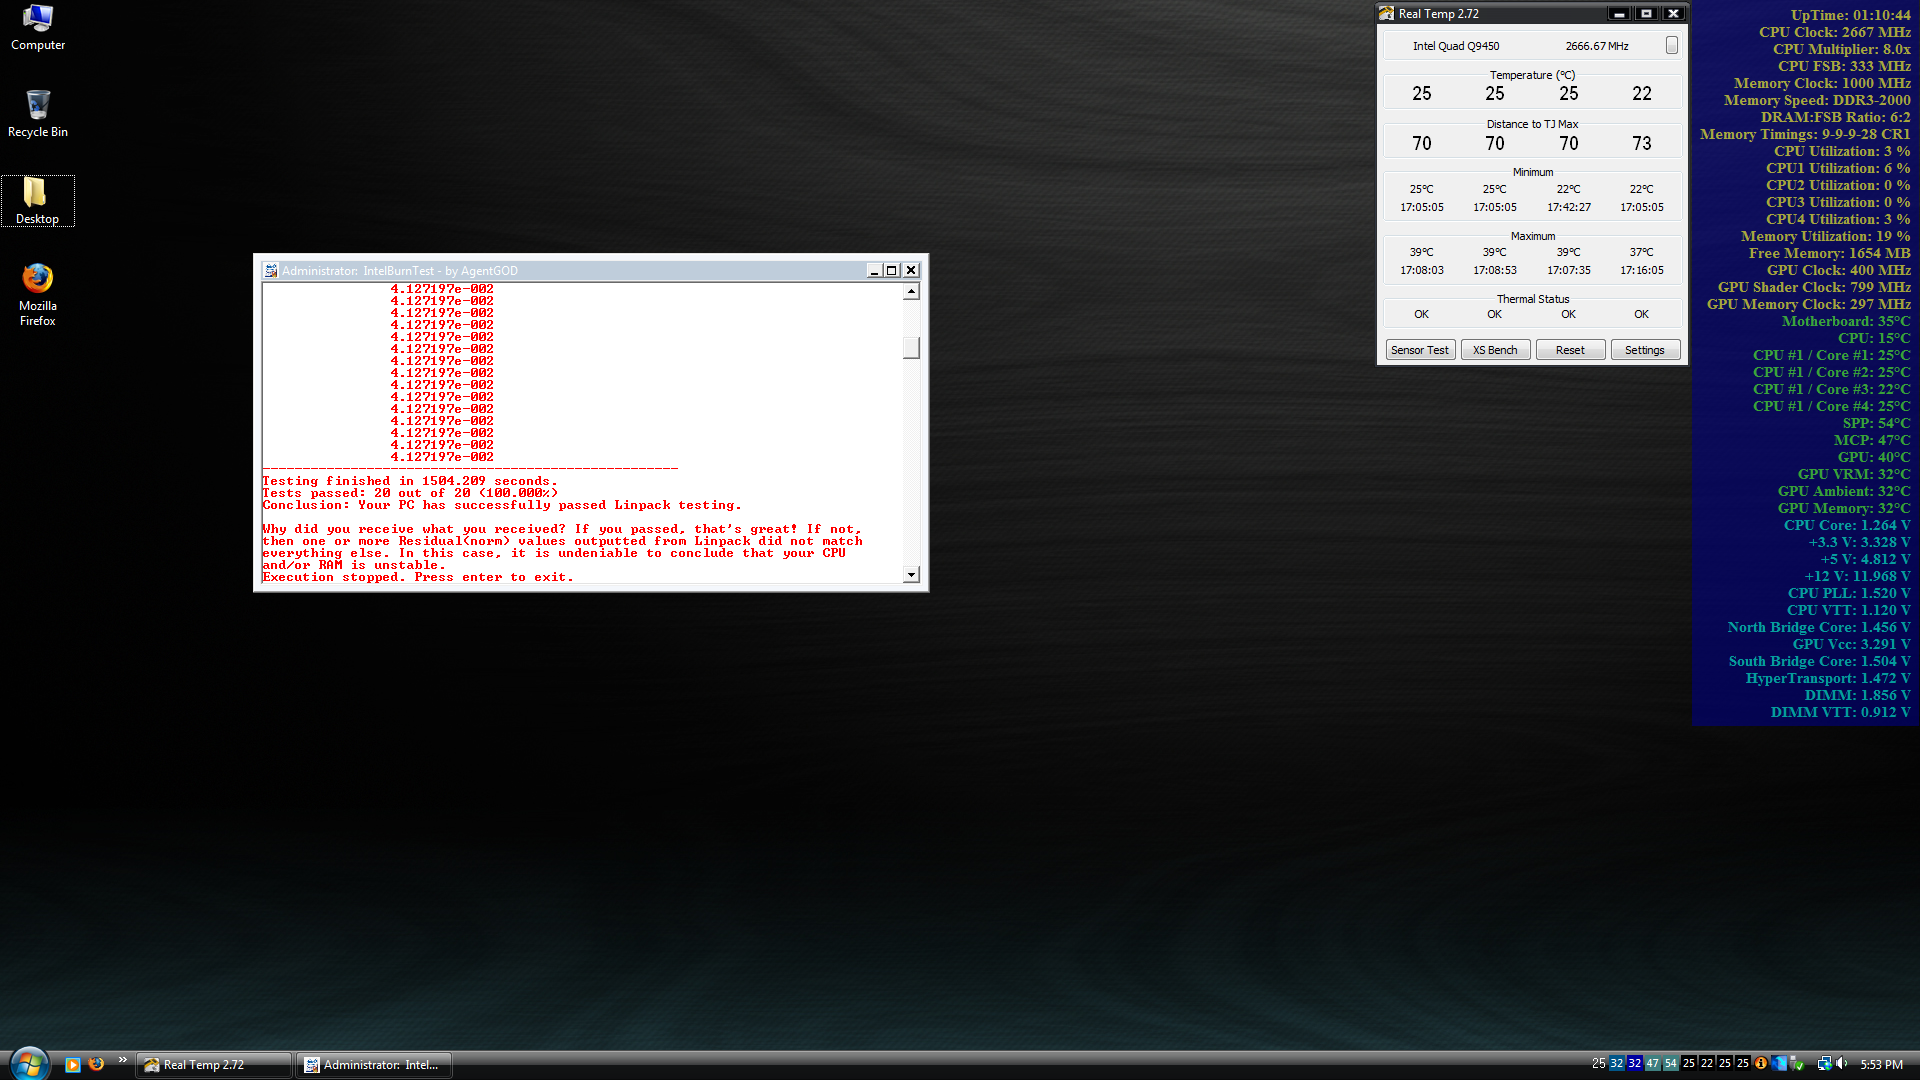
Task: Click the 5:53 PM taskbar clock
Action: 1882,1065
